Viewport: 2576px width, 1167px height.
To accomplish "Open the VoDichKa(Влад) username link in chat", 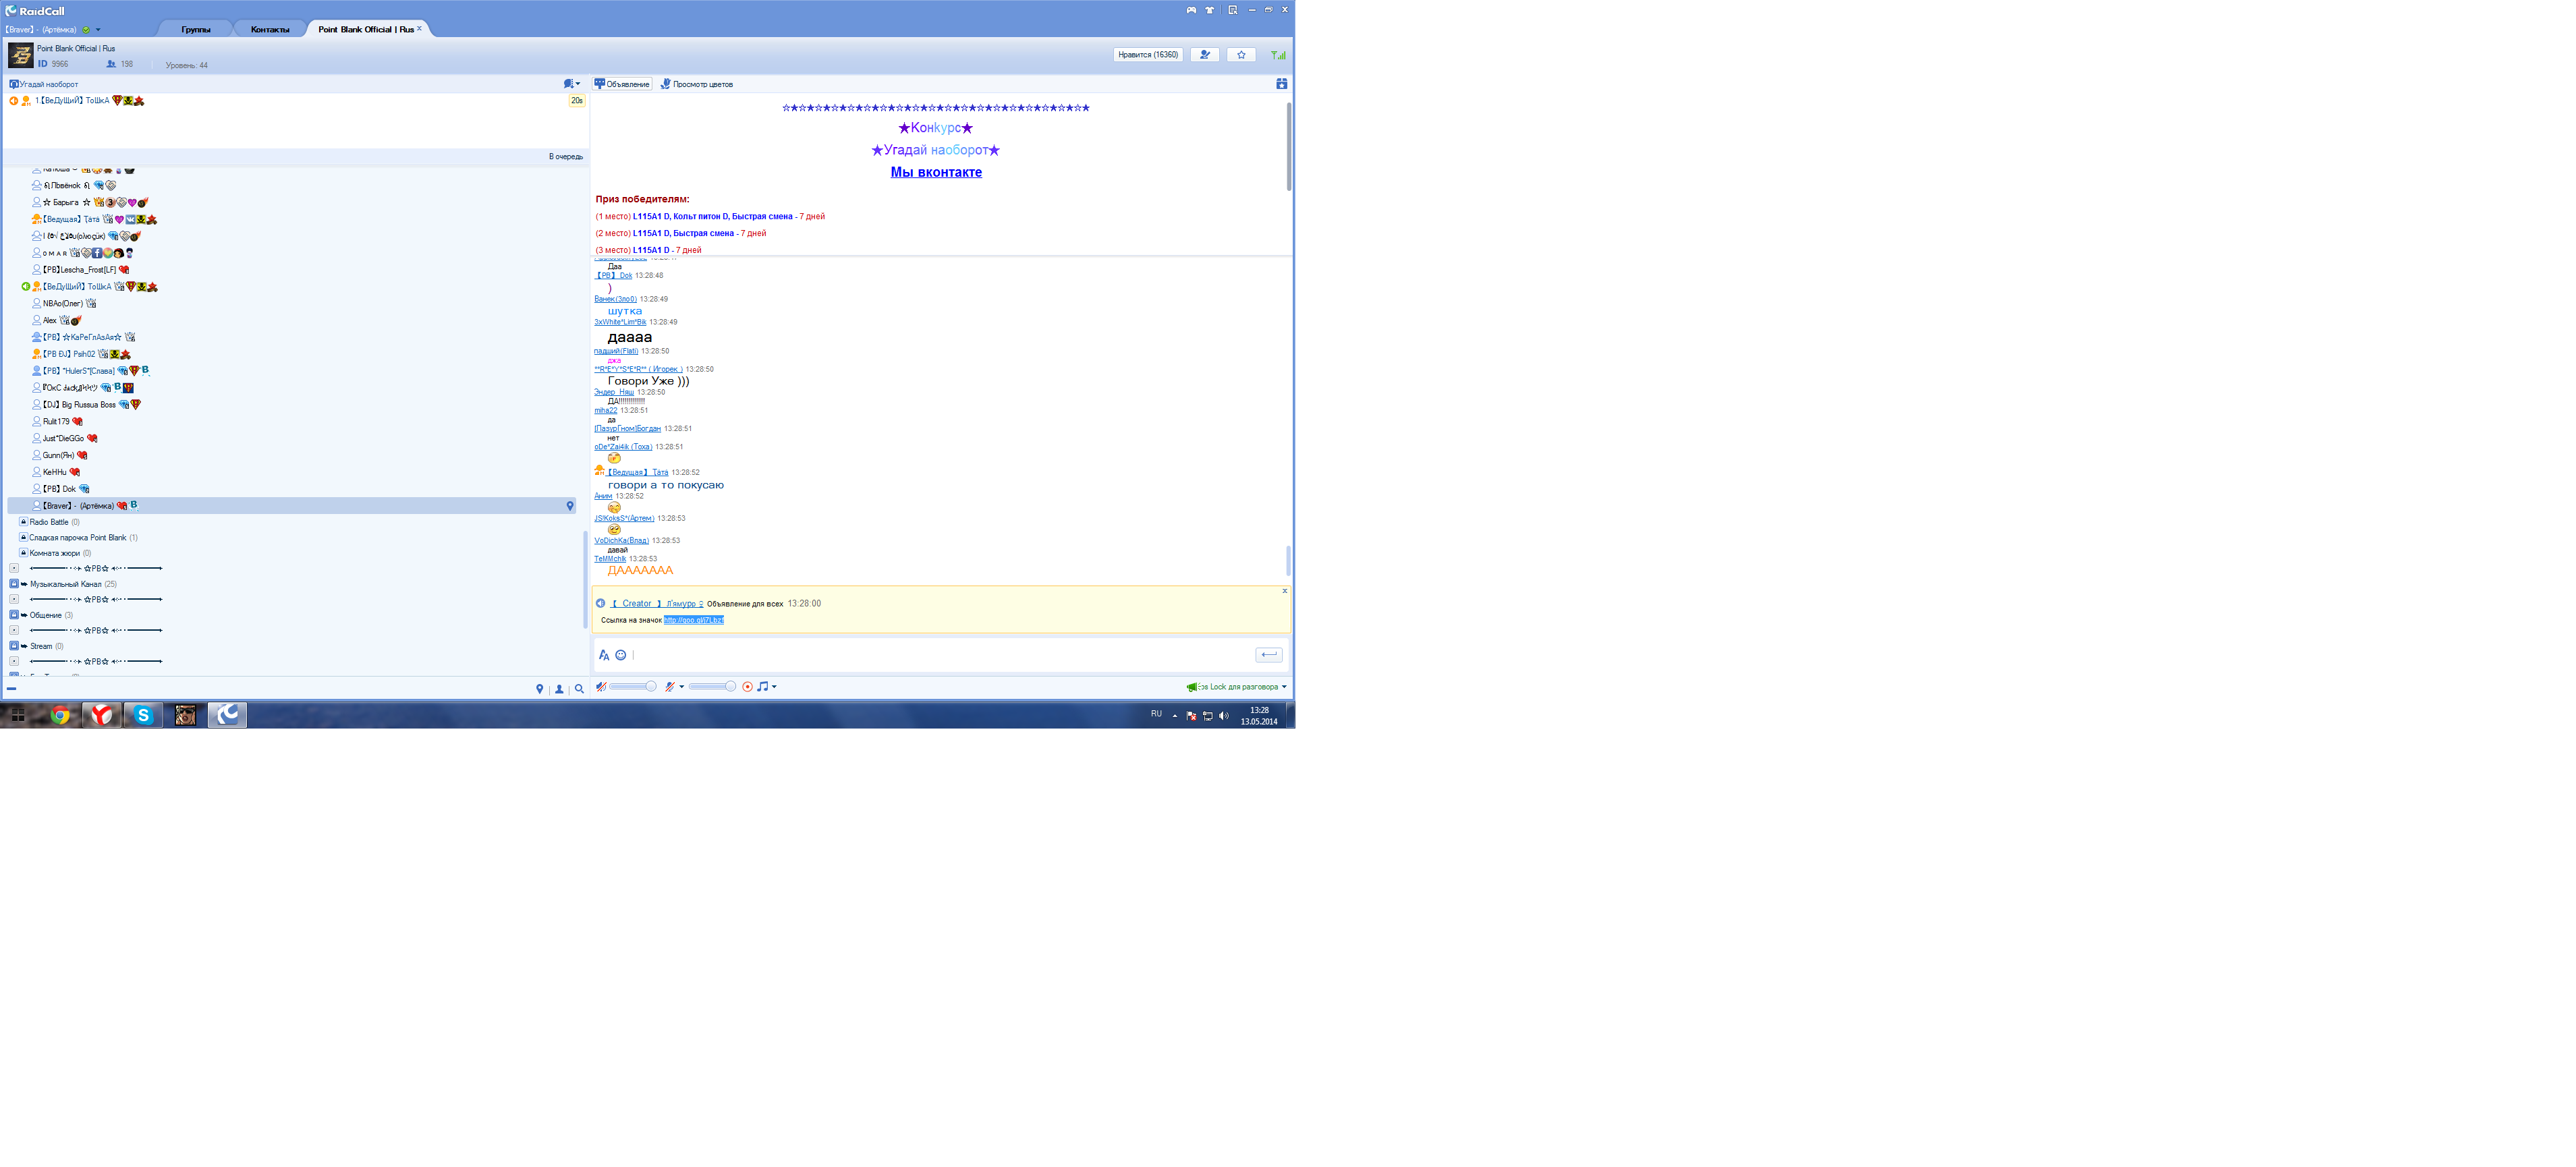I will click(x=621, y=541).
